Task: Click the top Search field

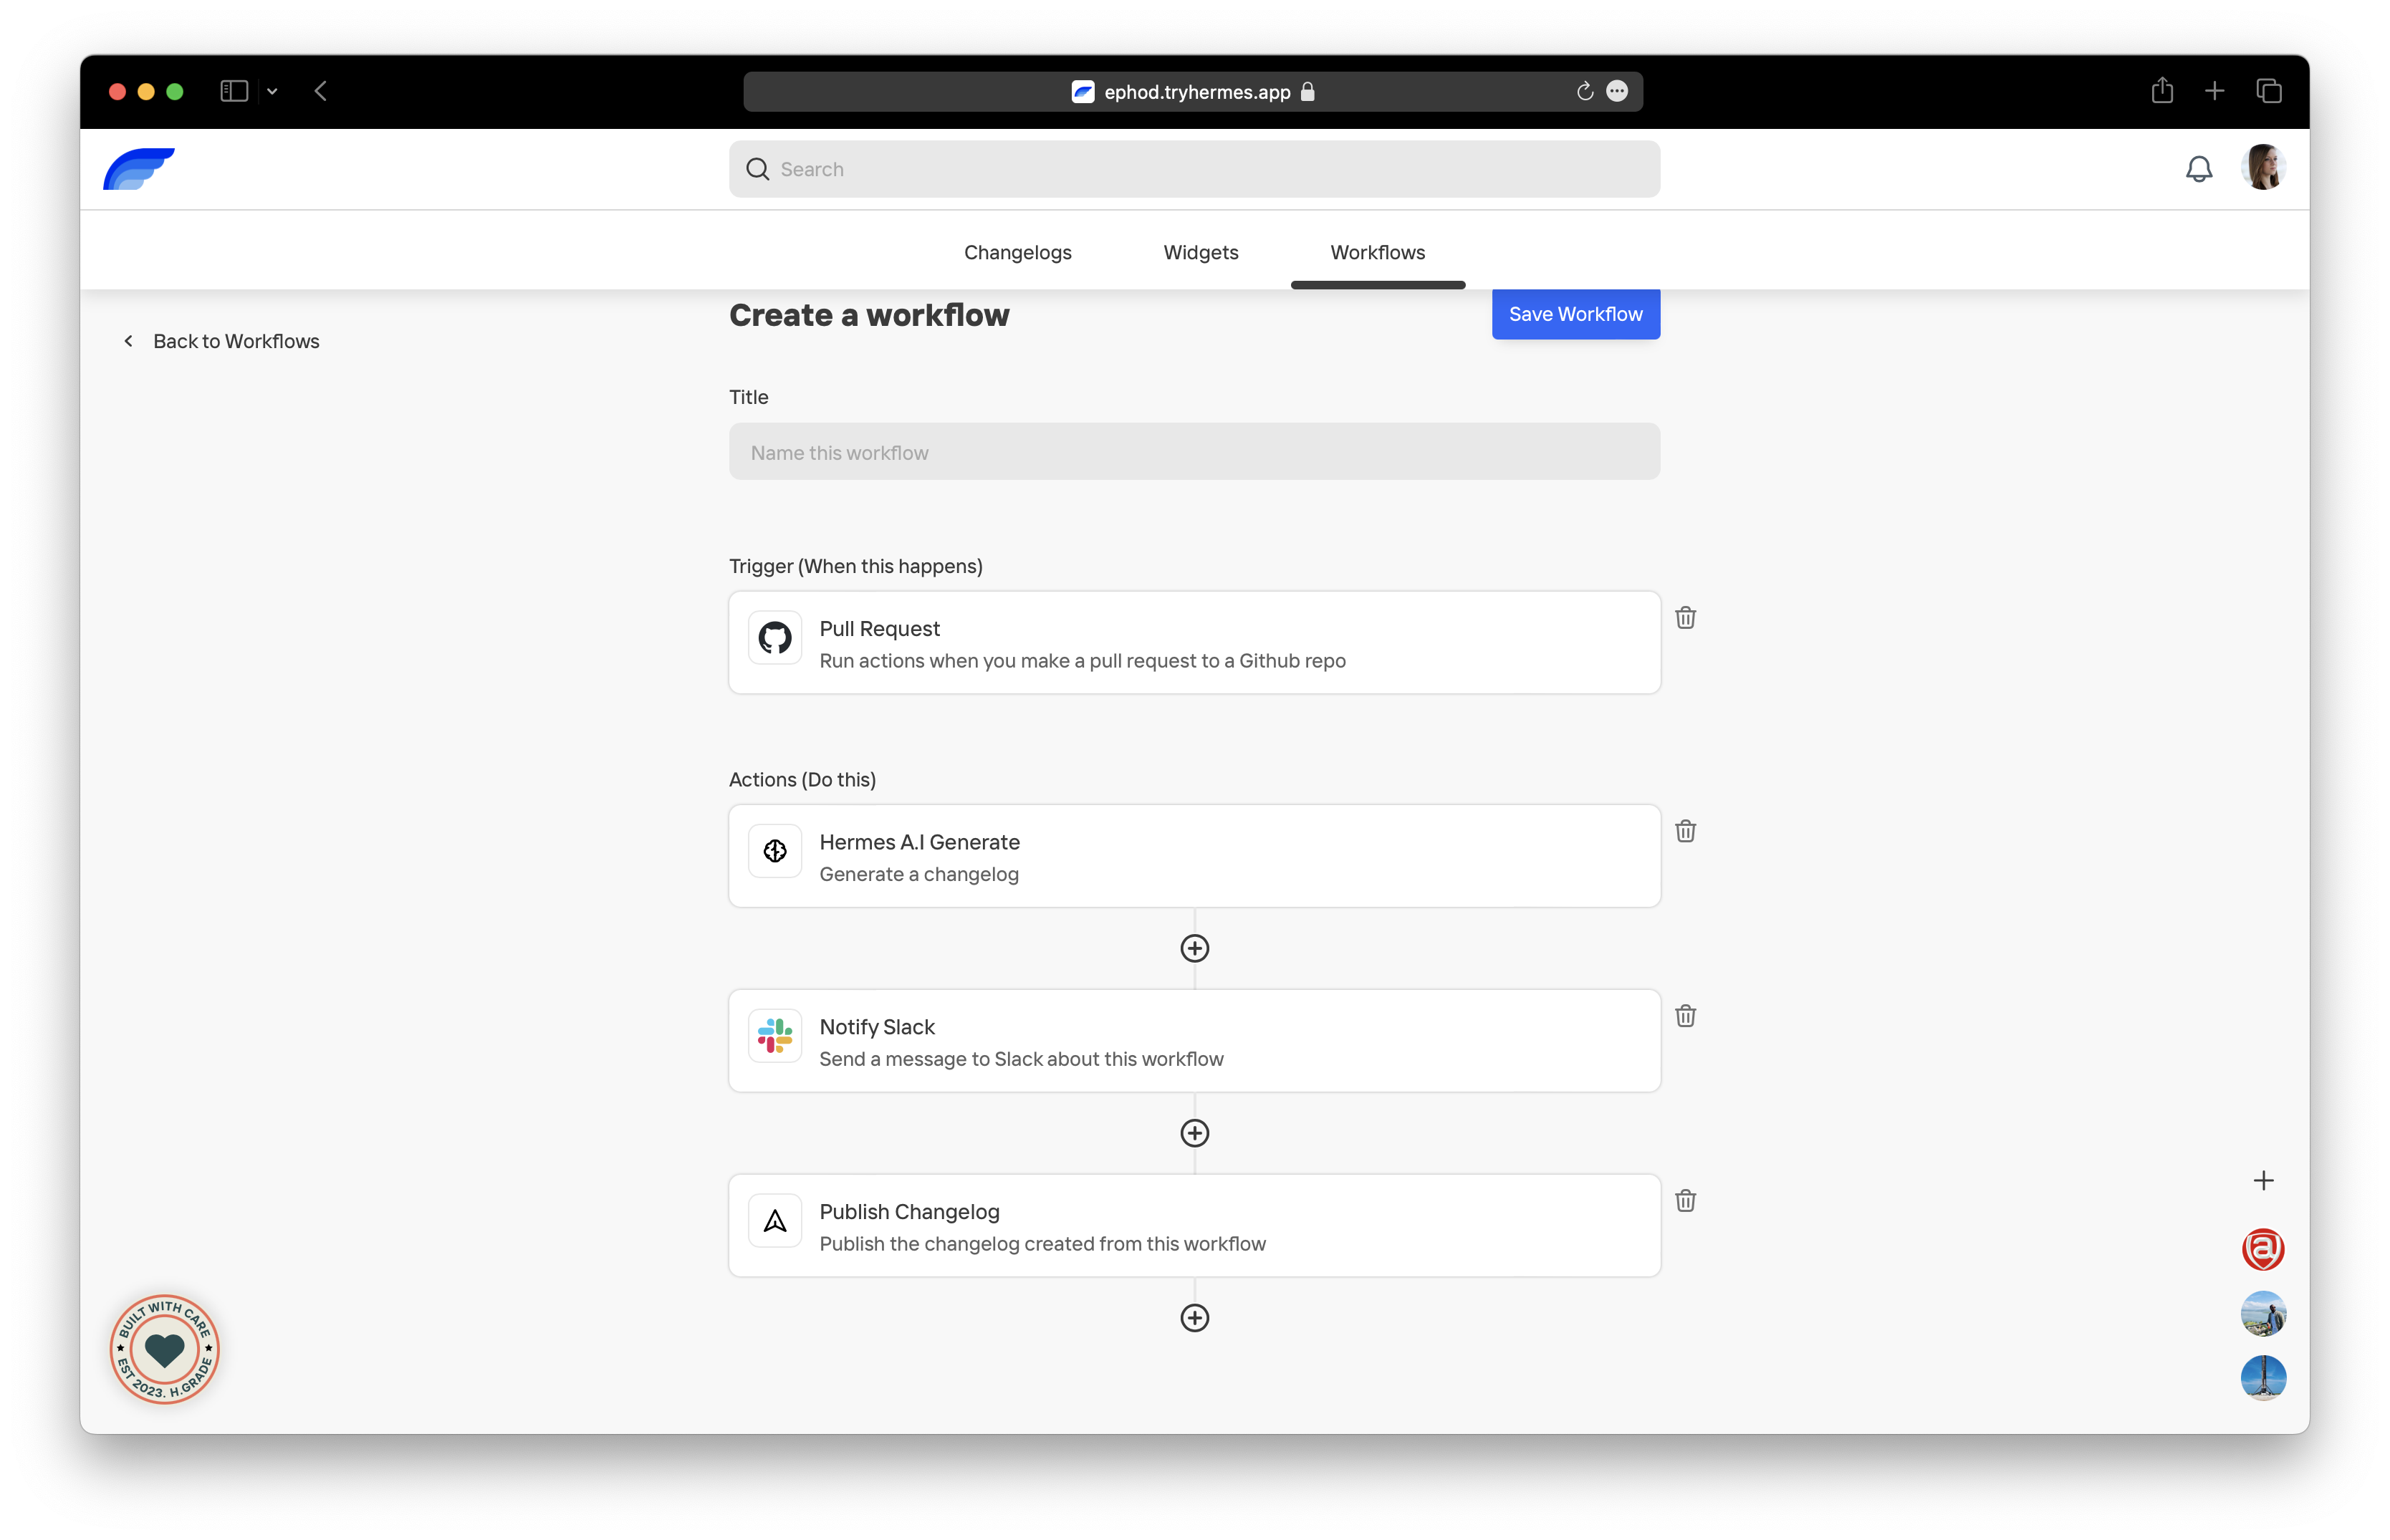Action: coord(1194,169)
